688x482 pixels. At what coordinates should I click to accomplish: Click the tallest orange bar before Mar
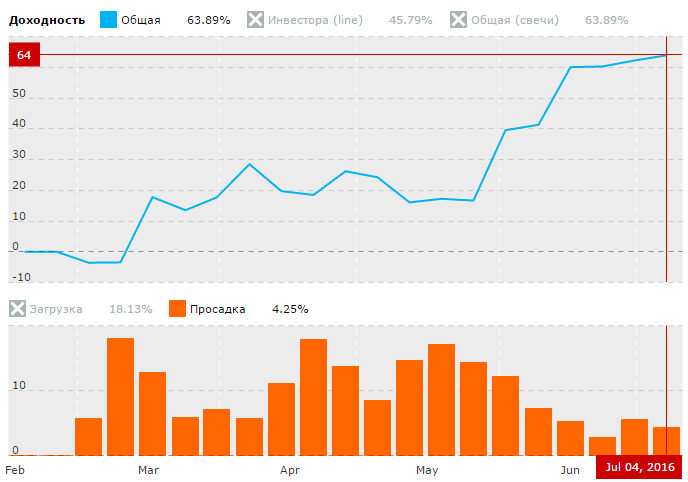point(120,396)
